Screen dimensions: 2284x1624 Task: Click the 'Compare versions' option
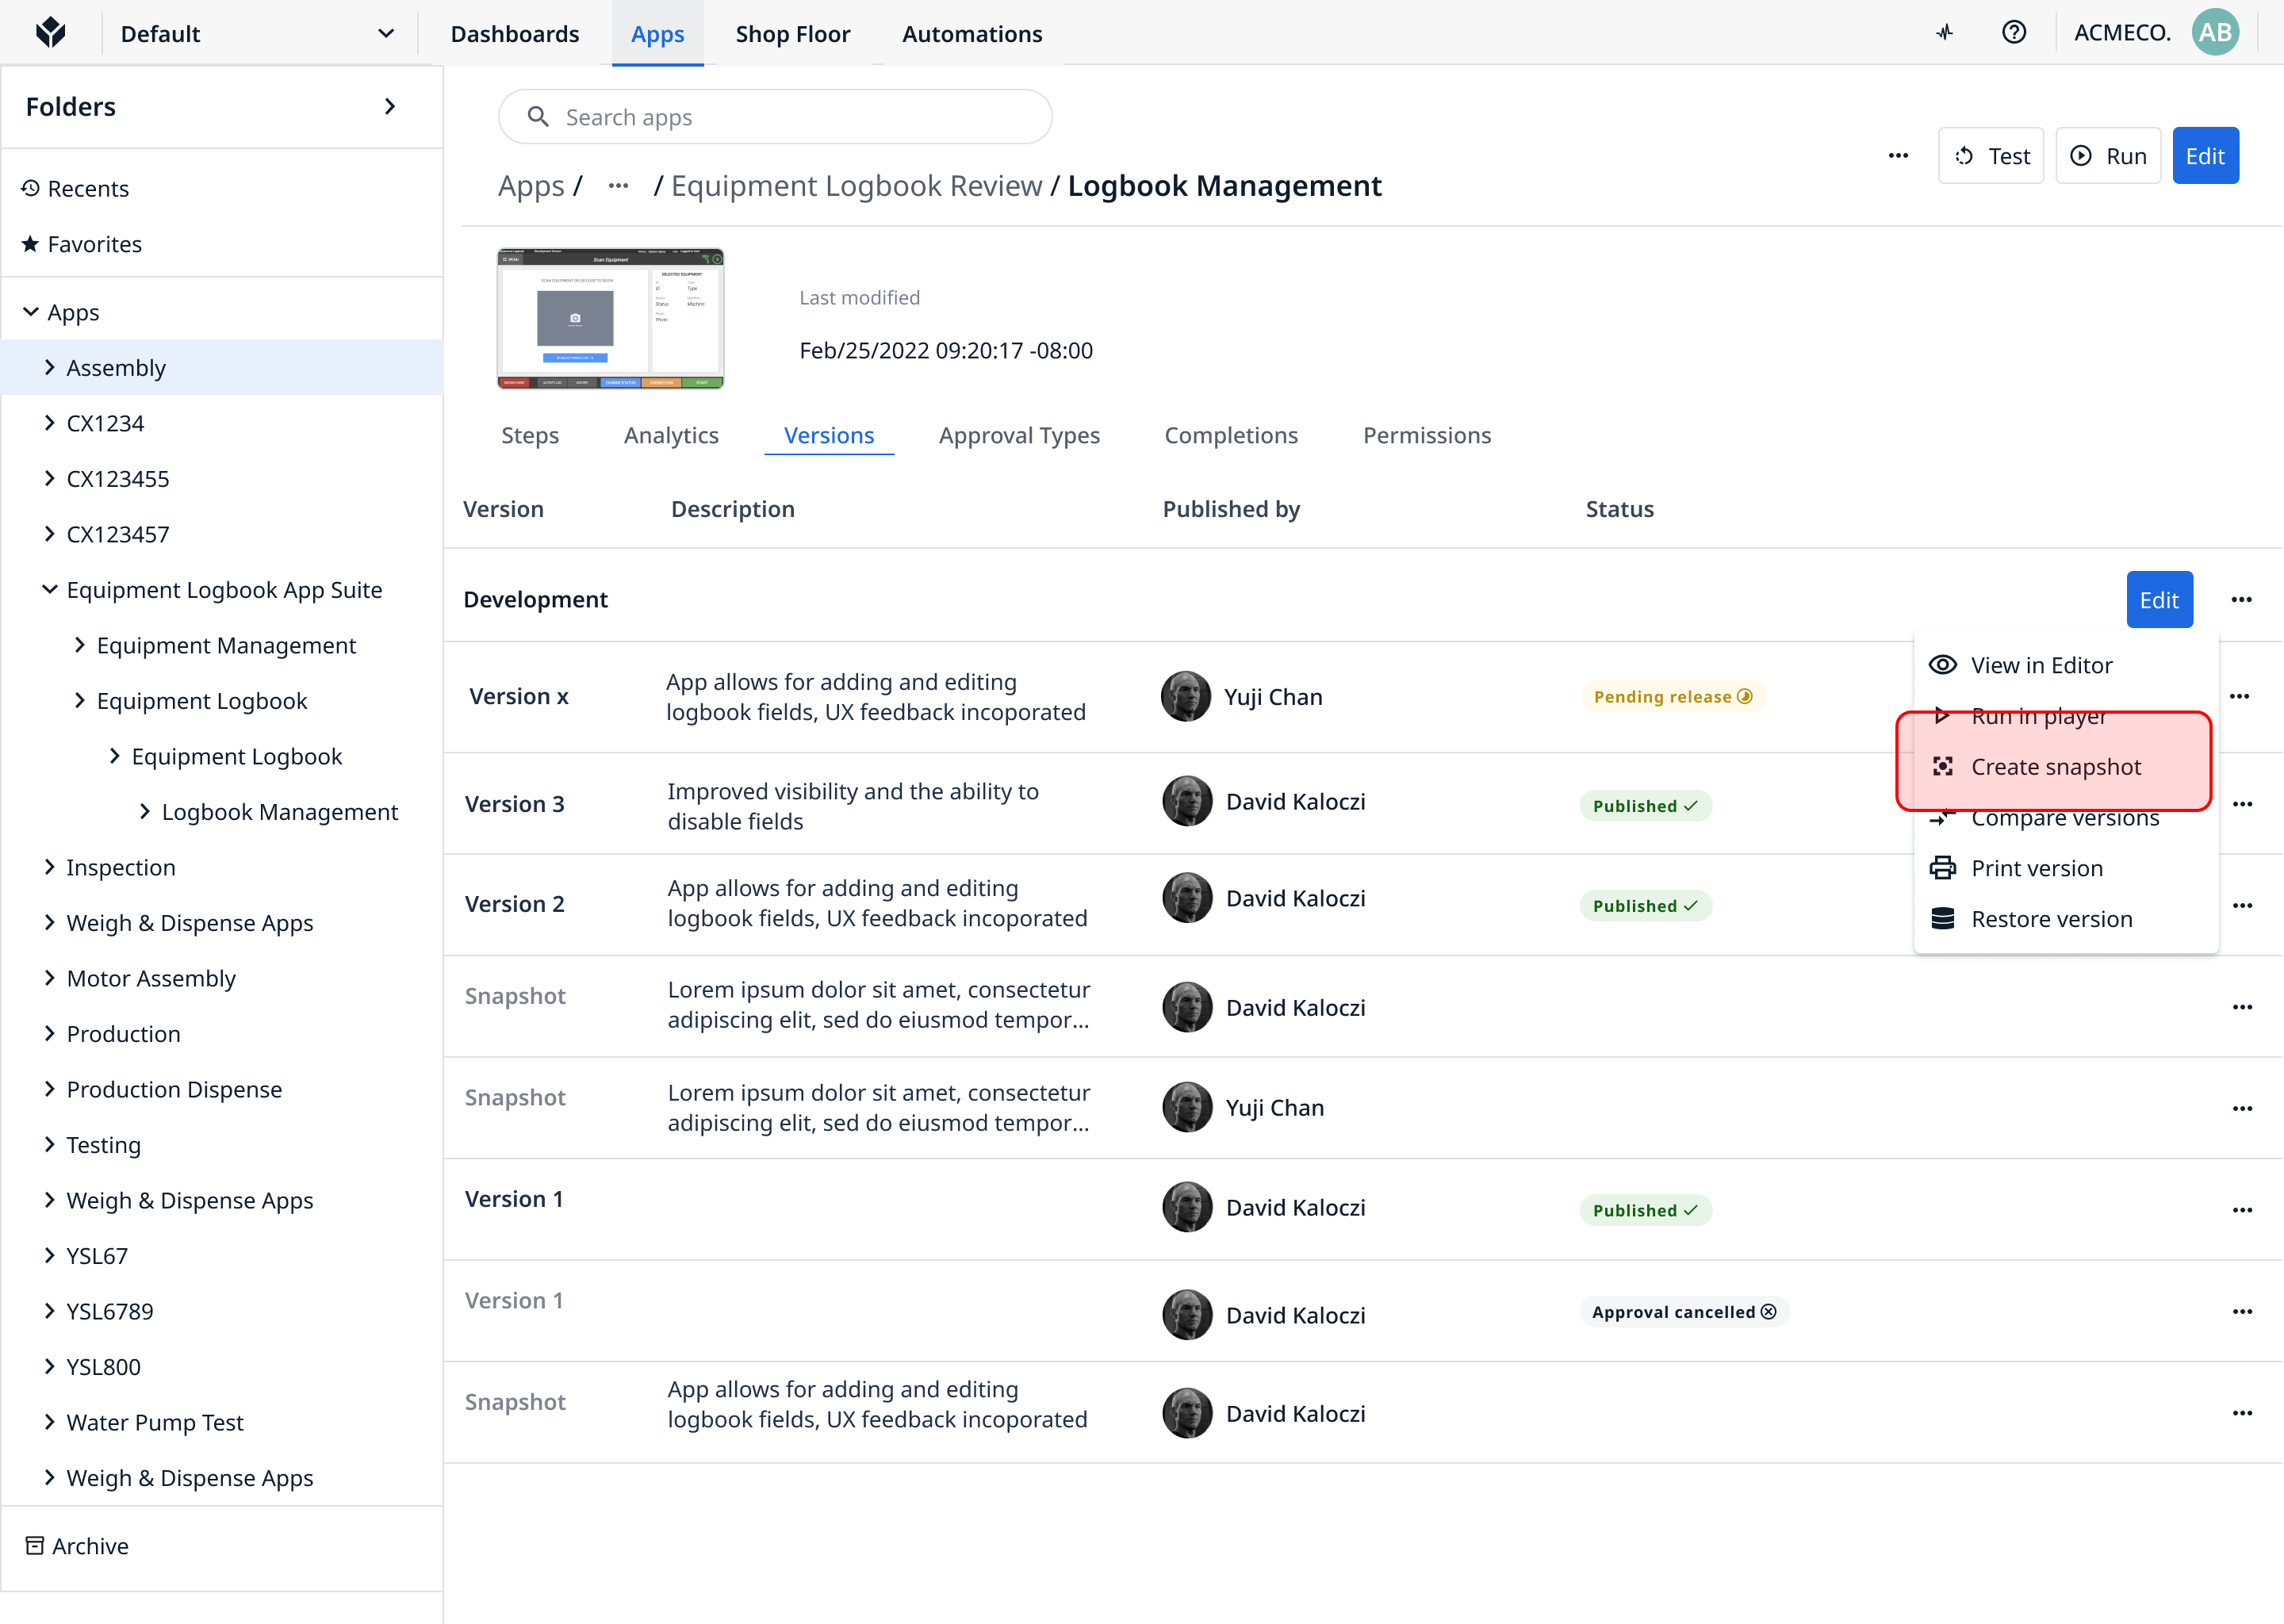tap(2064, 815)
